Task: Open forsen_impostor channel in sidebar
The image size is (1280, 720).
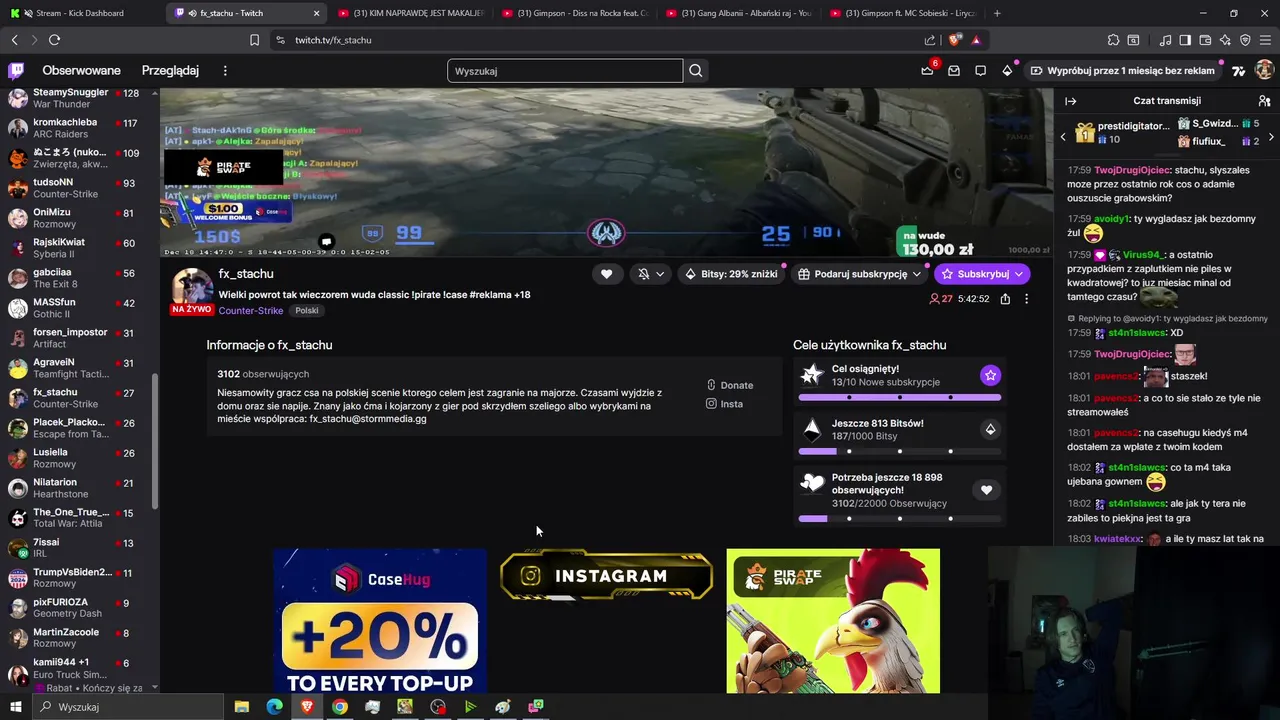Action: tap(79, 338)
